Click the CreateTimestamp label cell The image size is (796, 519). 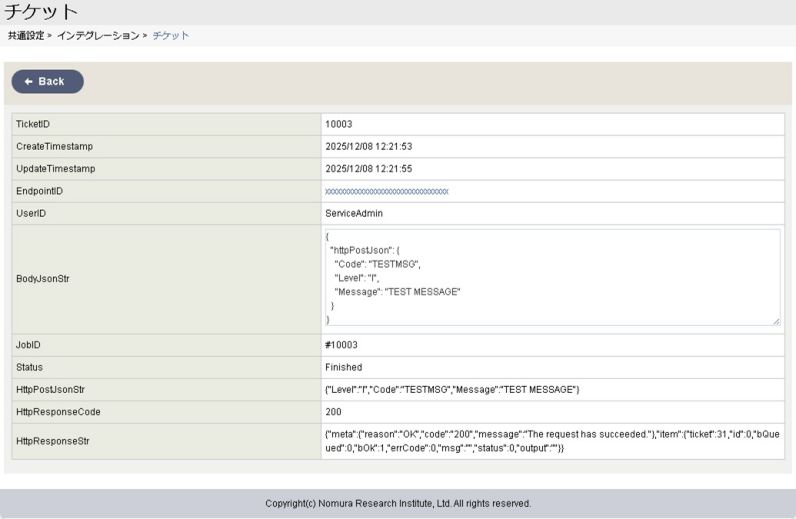167,147
